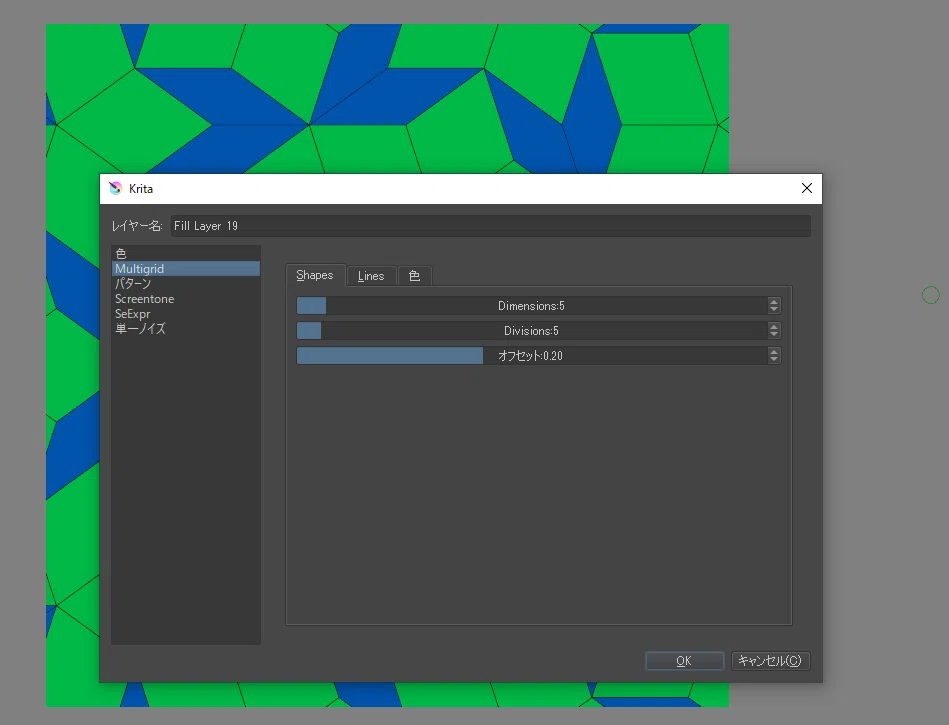Select the 色 generator in the list
This screenshot has width=949, height=725.
pyautogui.click(x=186, y=254)
